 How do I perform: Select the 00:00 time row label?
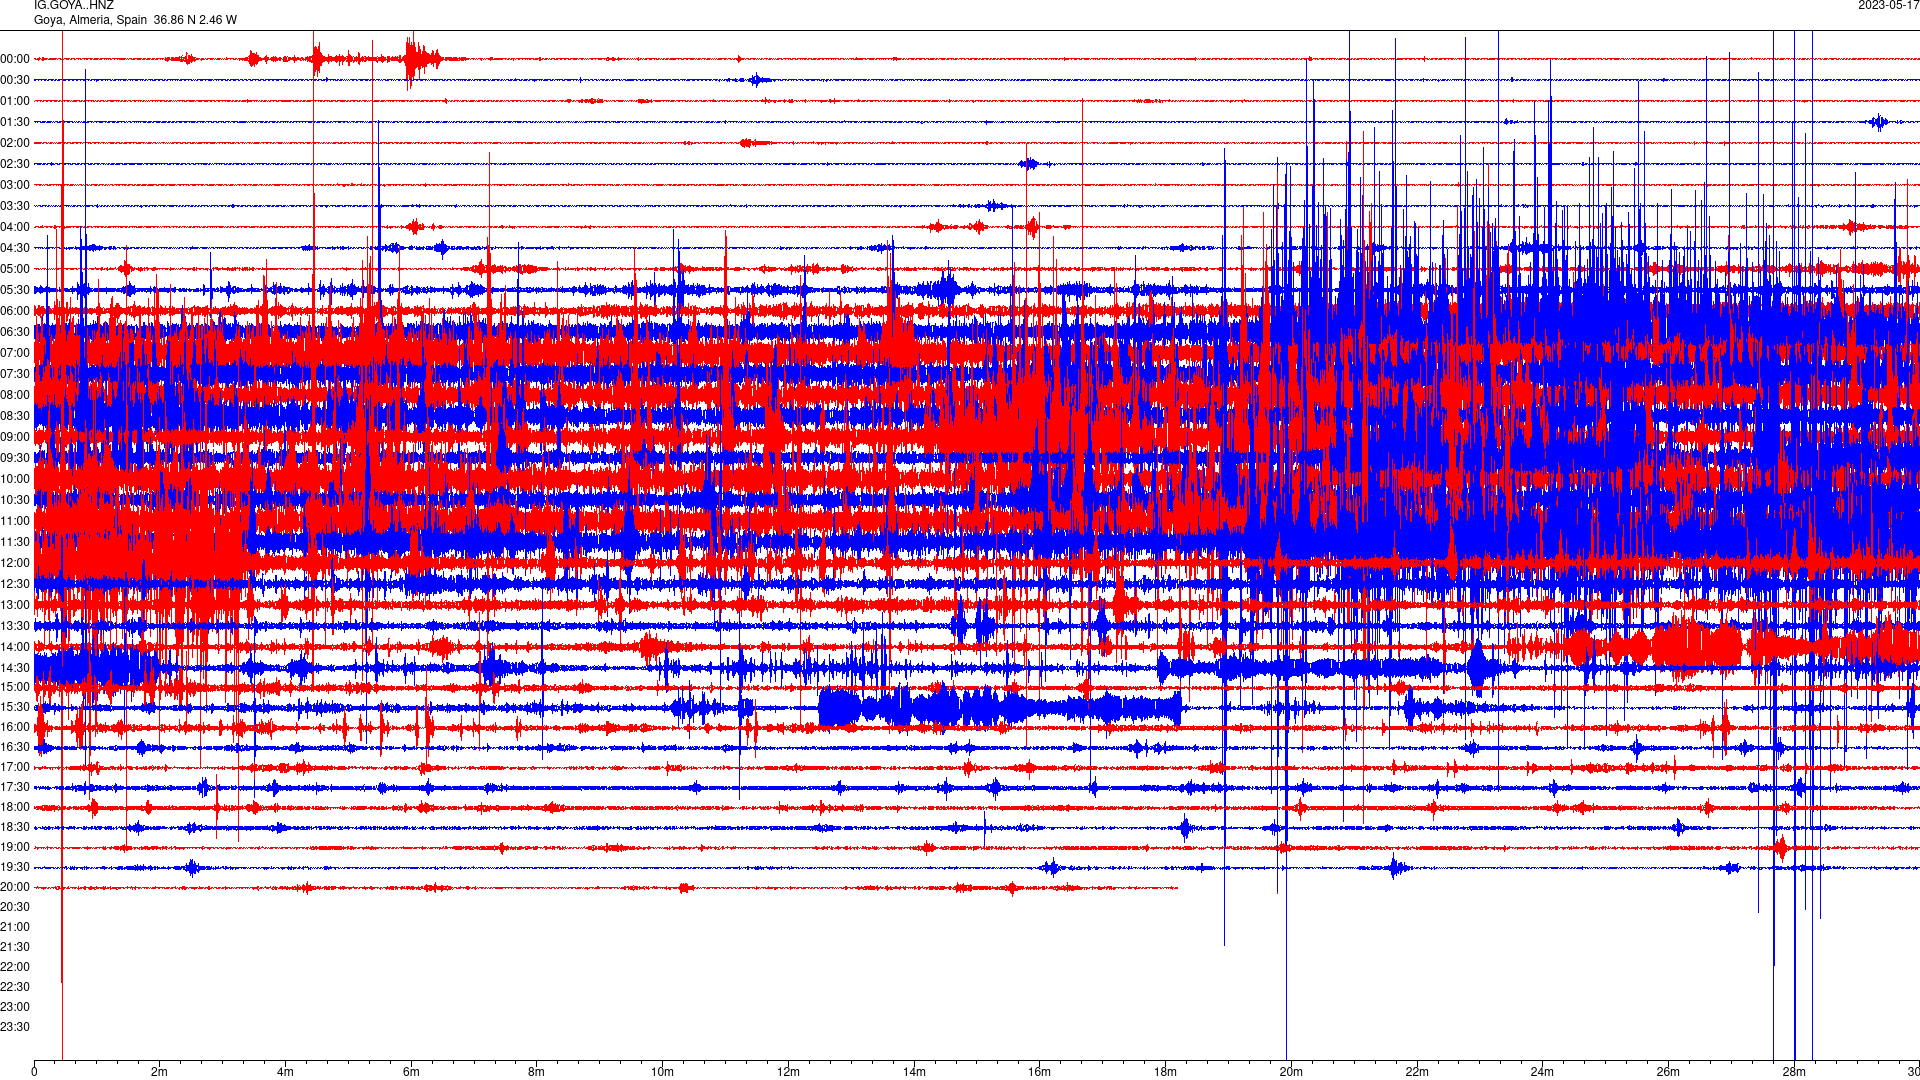click(x=15, y=59)
